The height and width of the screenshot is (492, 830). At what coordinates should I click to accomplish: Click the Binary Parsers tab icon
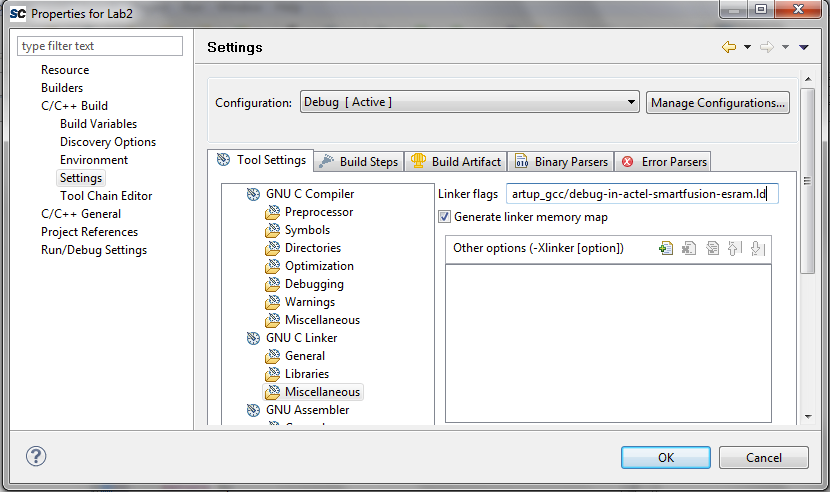tap(521, 161)
